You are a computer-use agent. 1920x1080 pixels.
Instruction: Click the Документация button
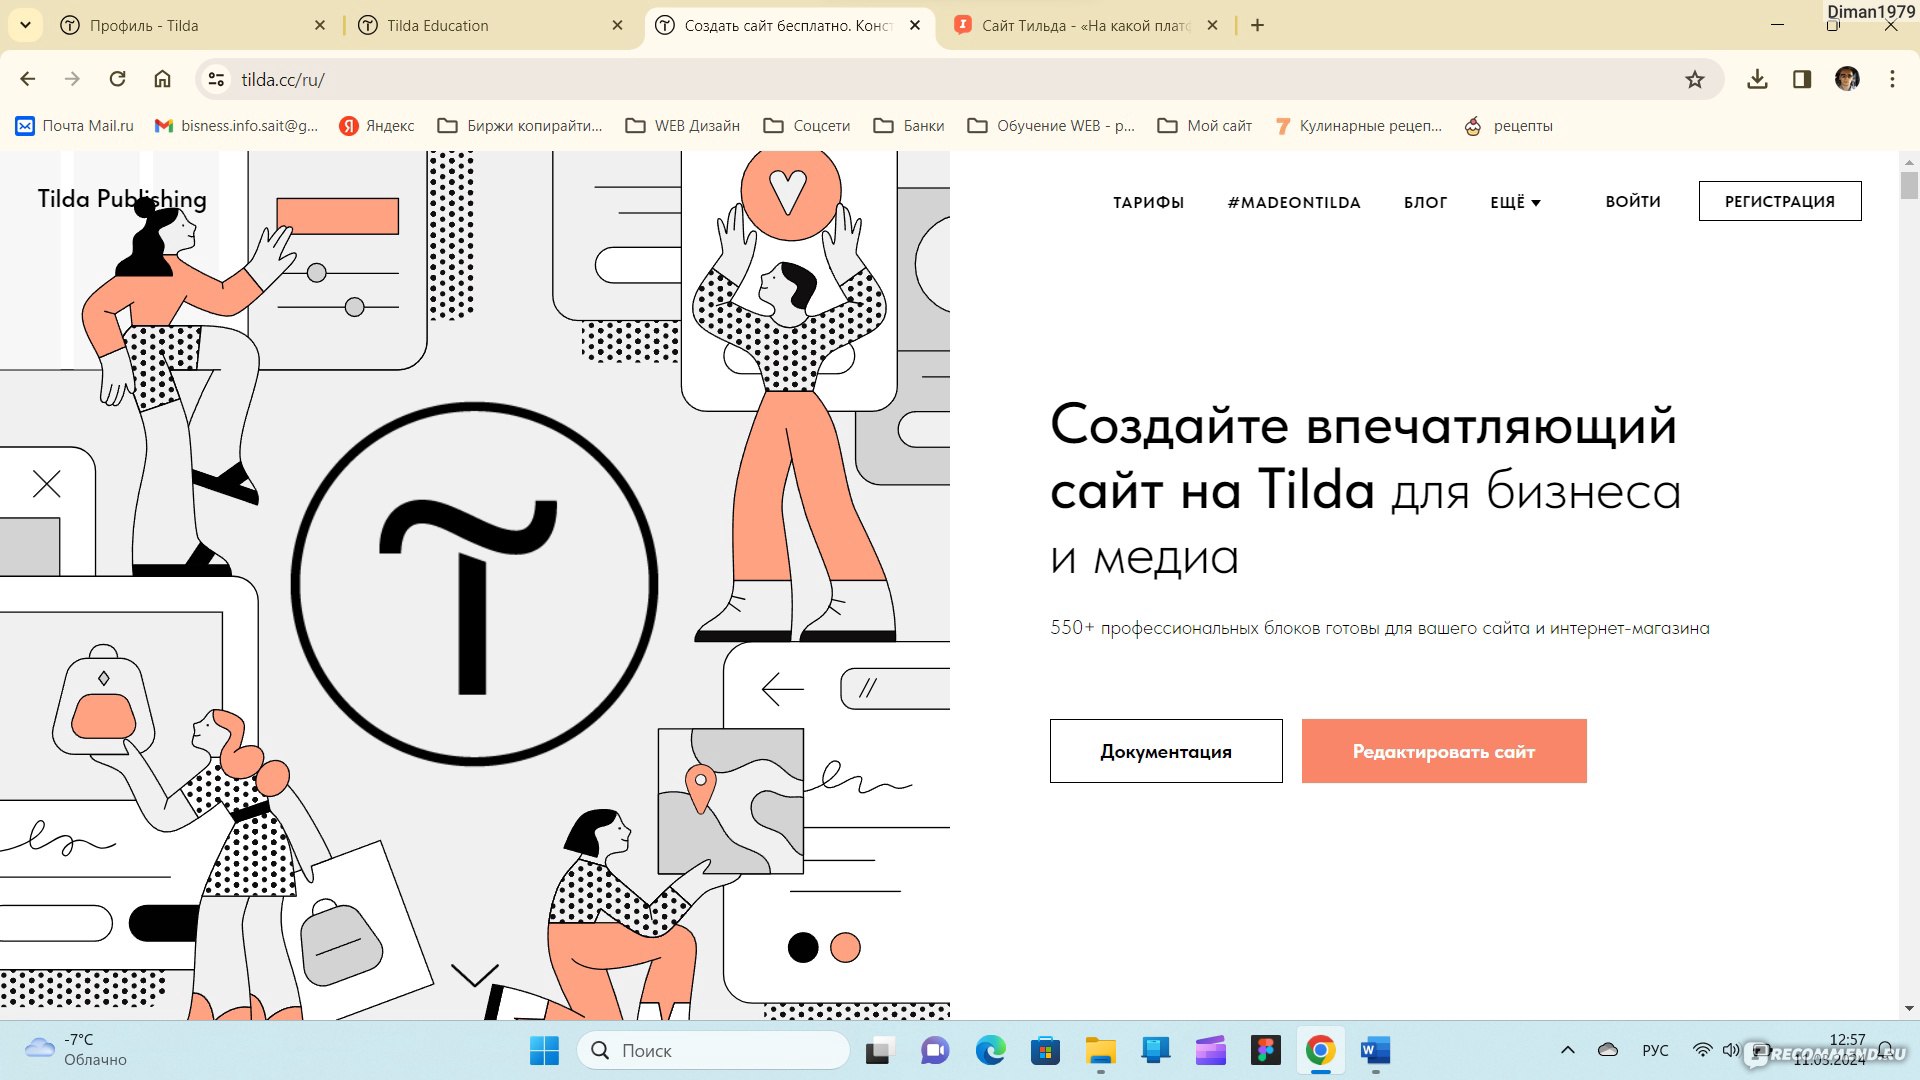pos(1166,750)
